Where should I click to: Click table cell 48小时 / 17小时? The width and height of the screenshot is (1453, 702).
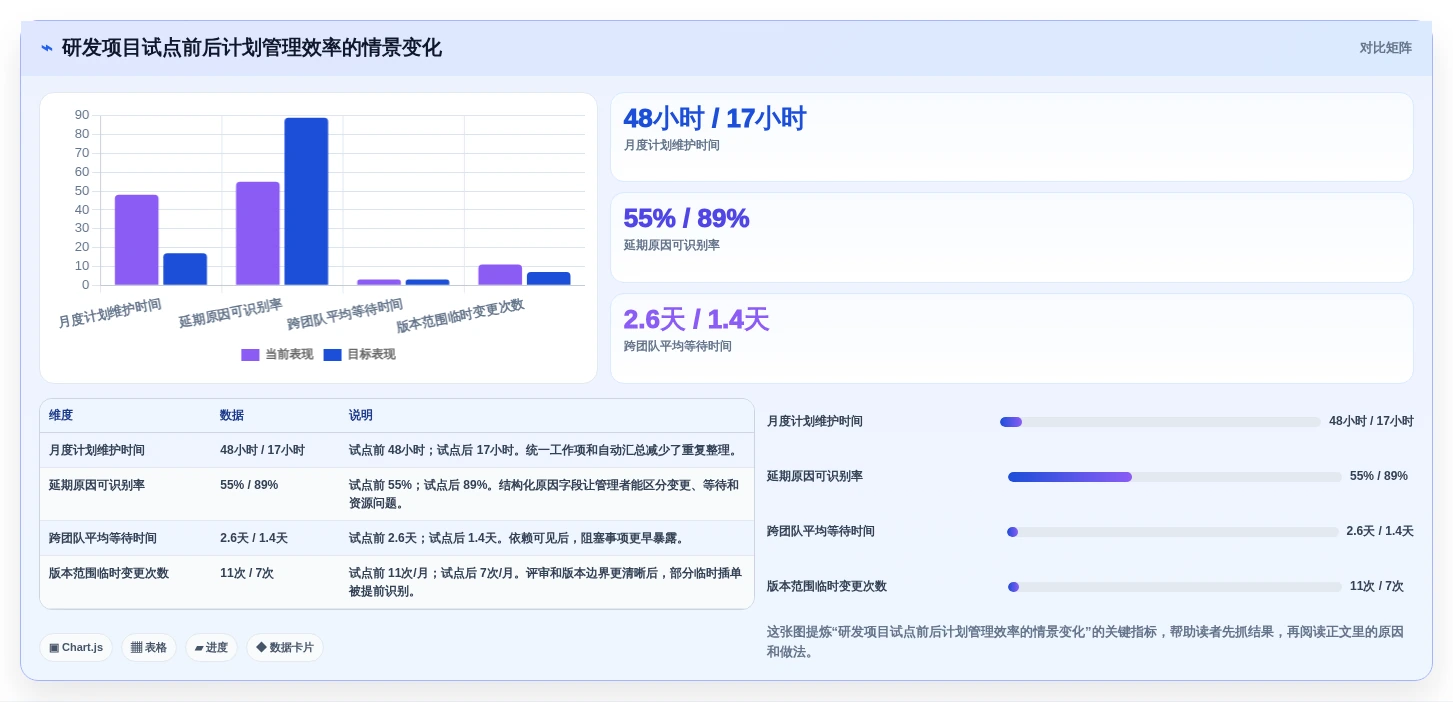pos(276,451)
